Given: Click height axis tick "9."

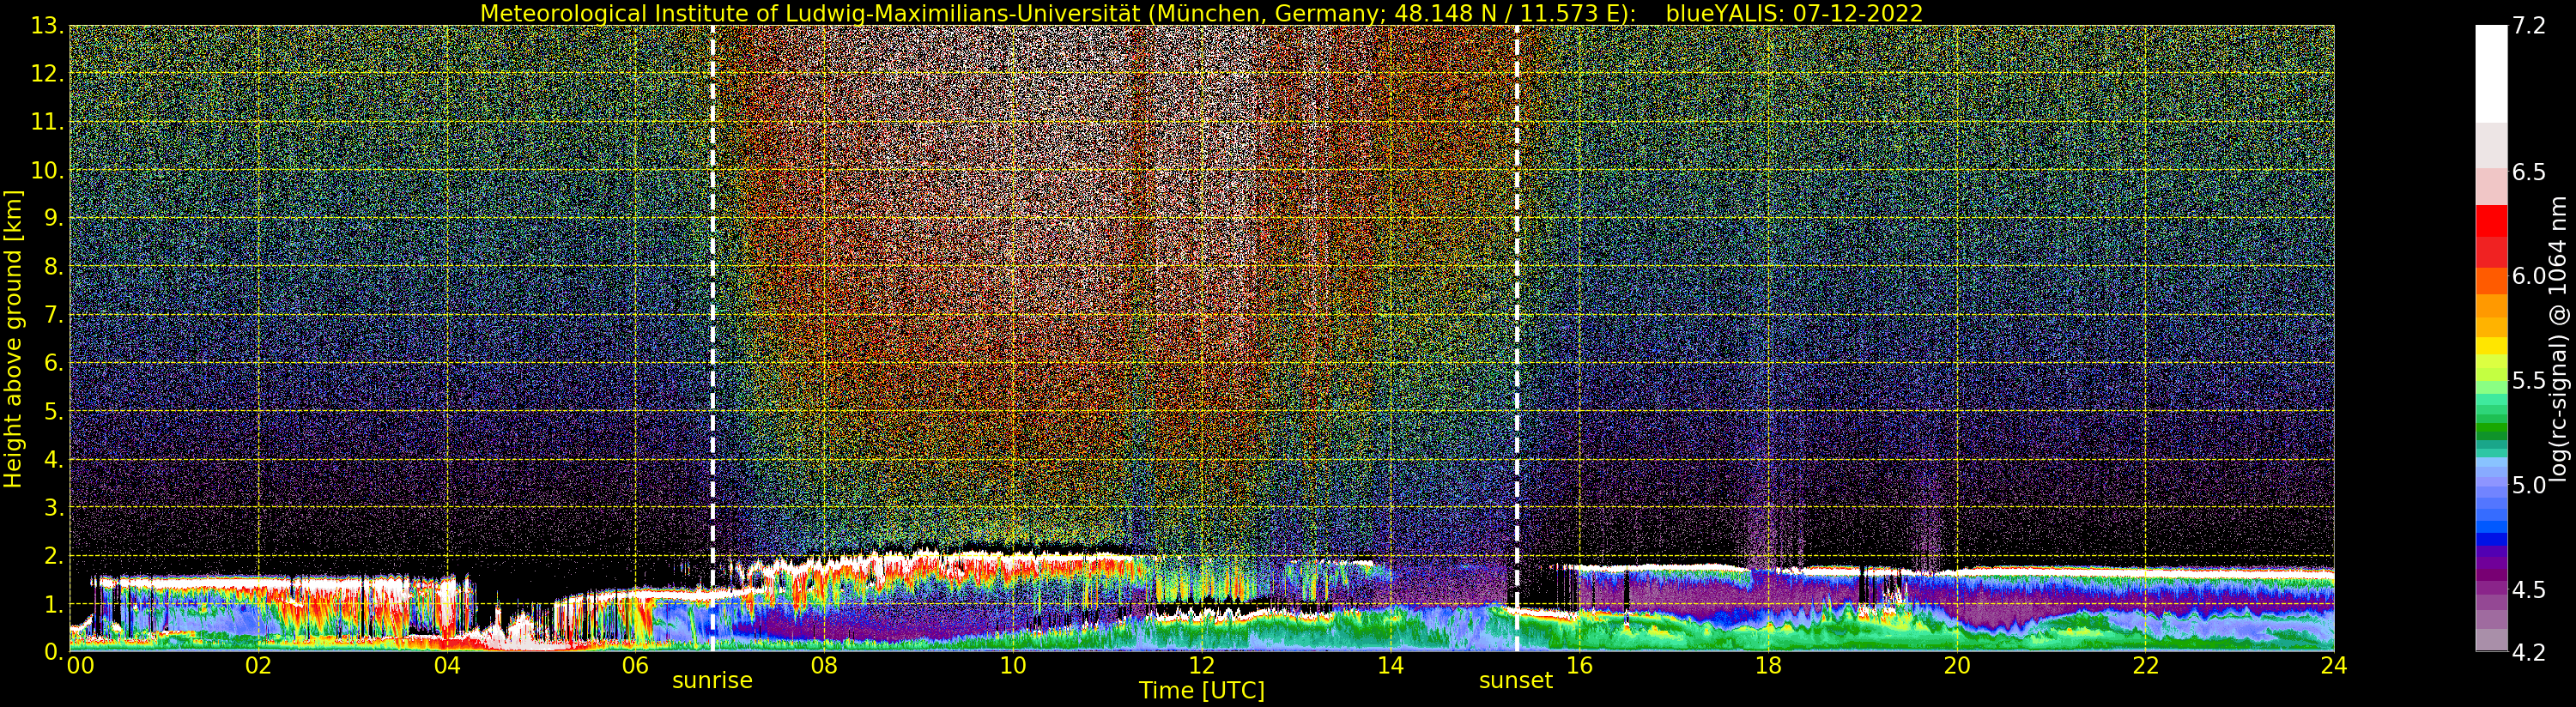Looking at the screenshot, I should pyautogui.click(x=54, y=219).
